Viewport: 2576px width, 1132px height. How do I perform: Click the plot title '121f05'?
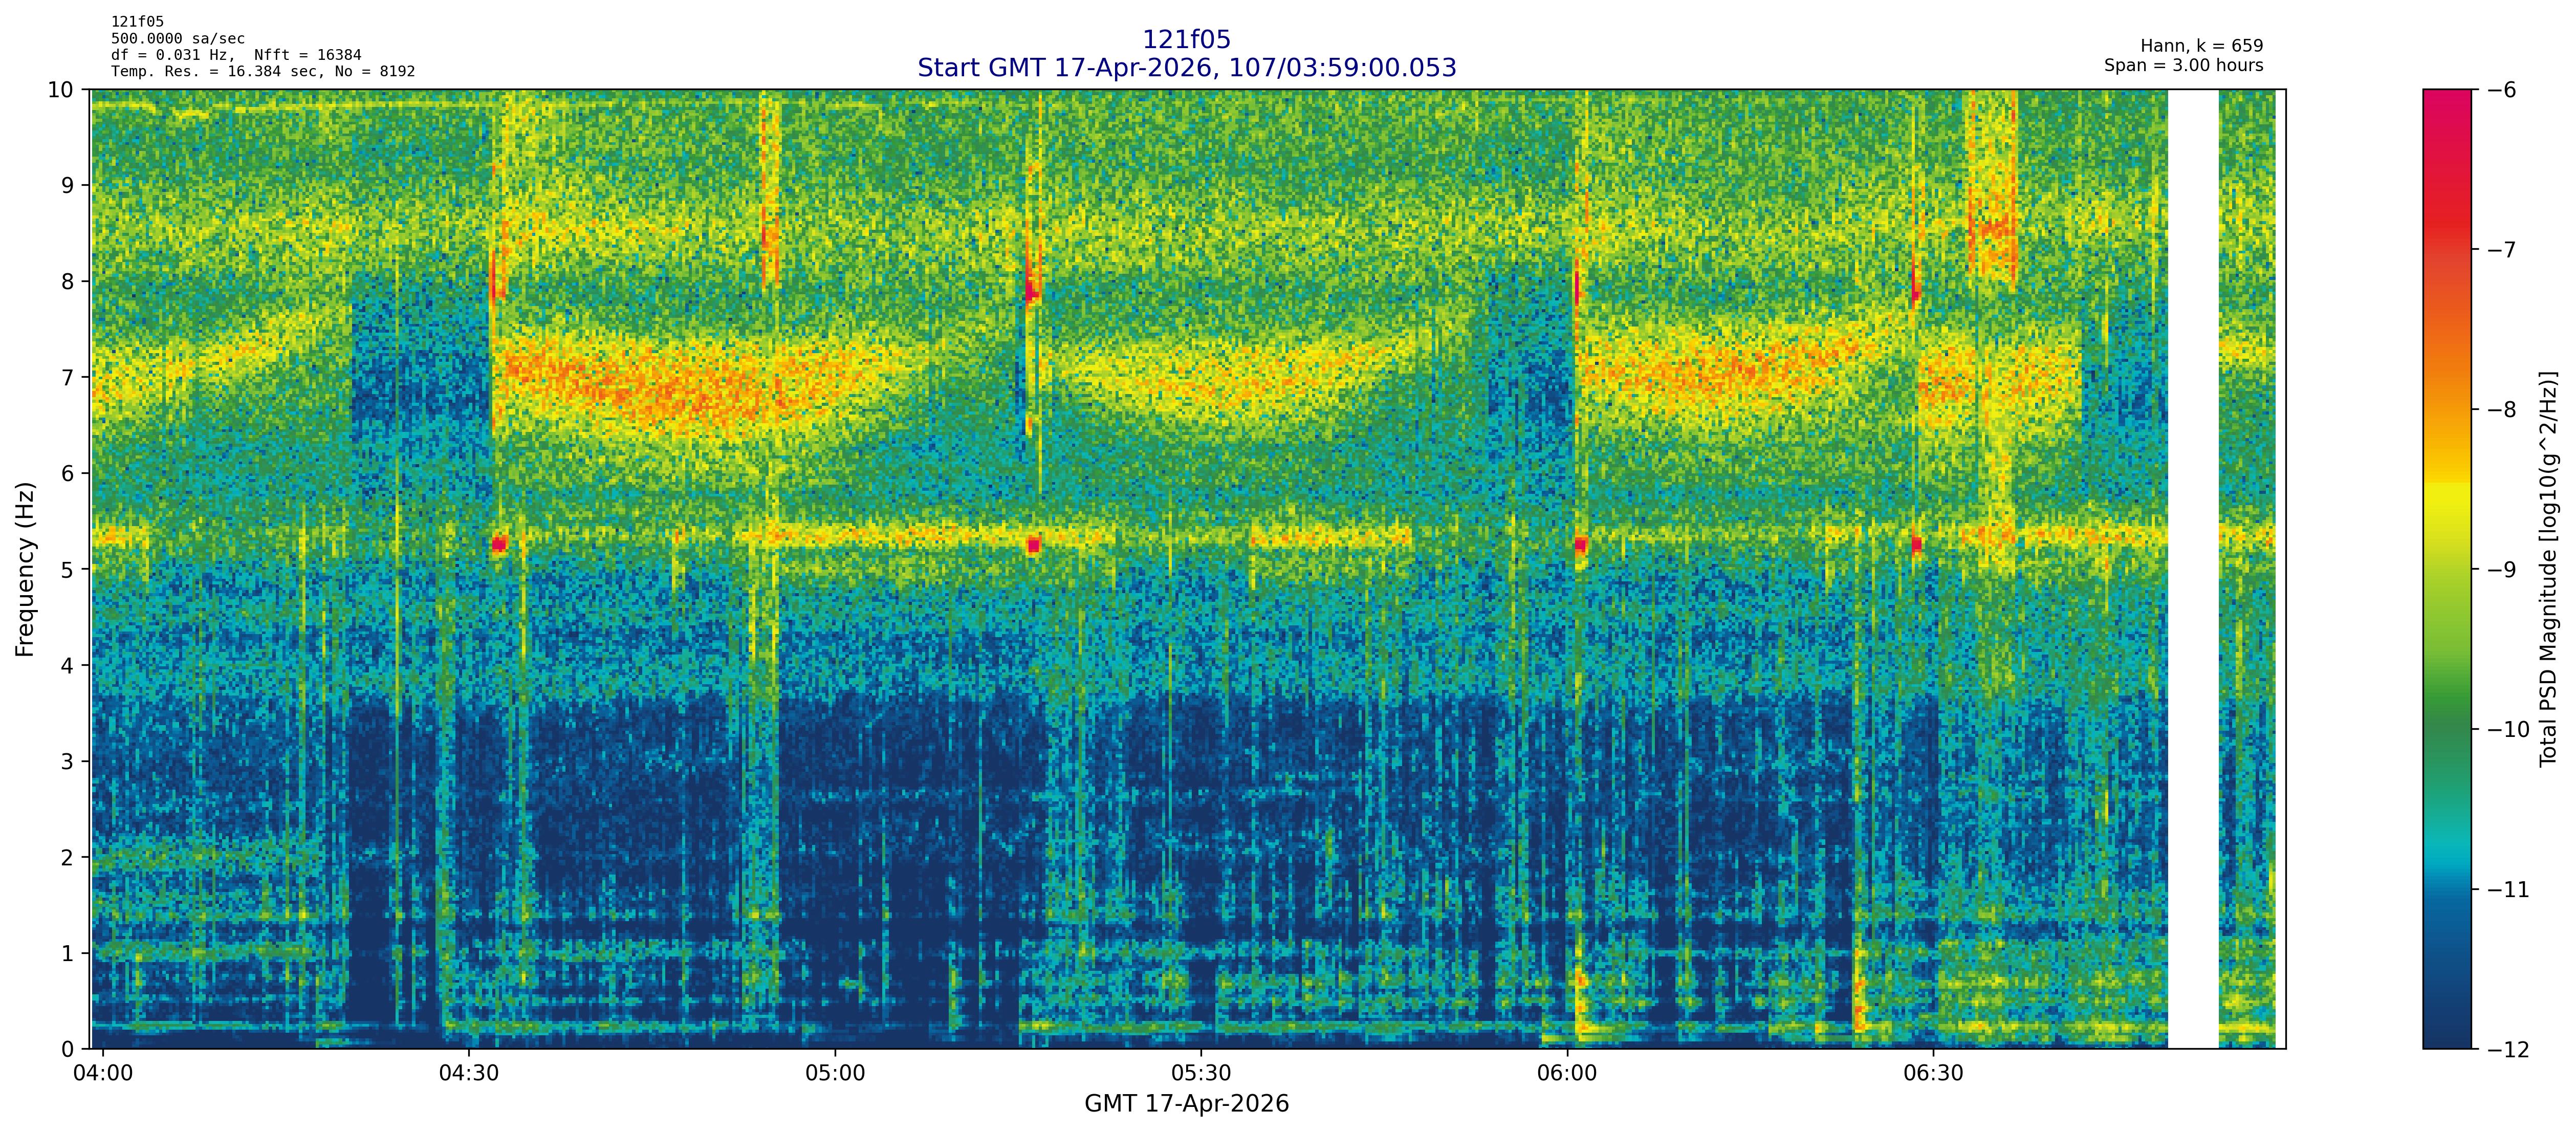1186,40
